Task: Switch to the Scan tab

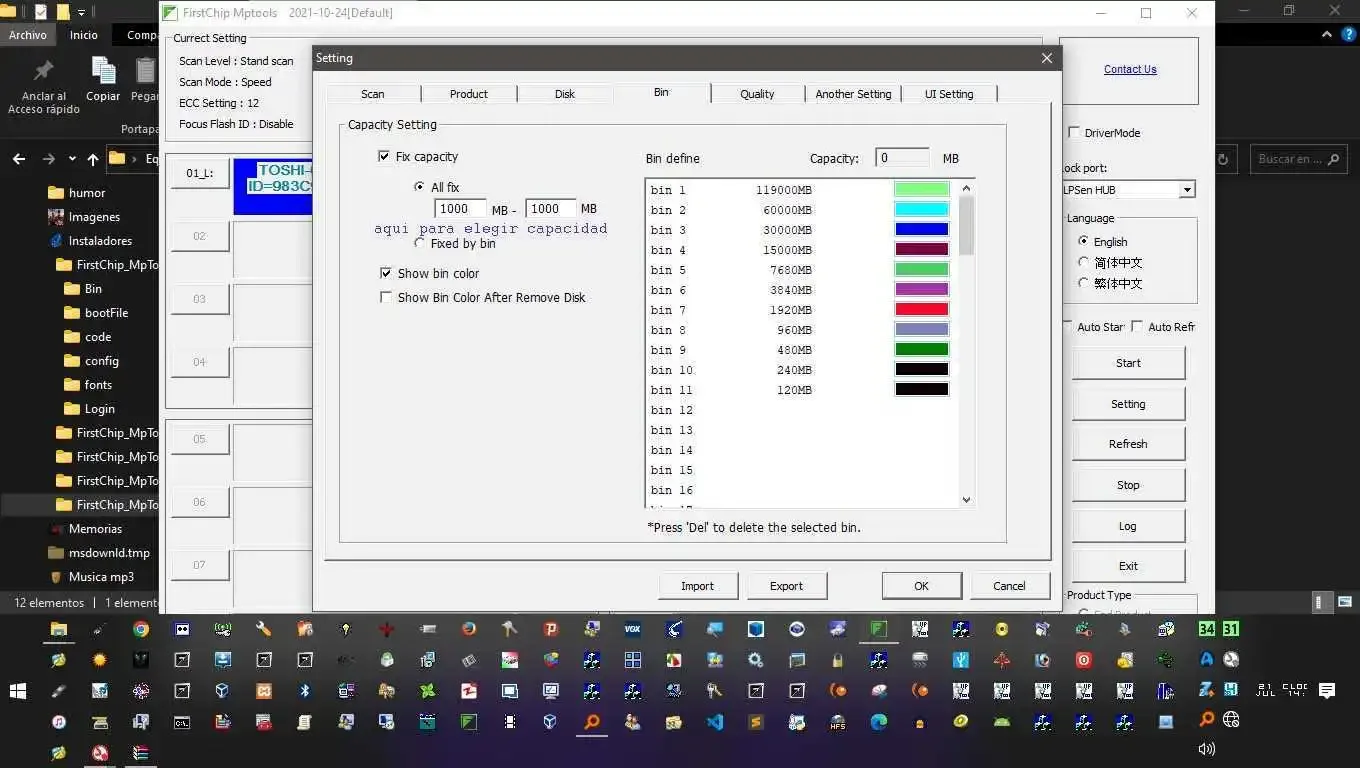Action: click(373, 94)
